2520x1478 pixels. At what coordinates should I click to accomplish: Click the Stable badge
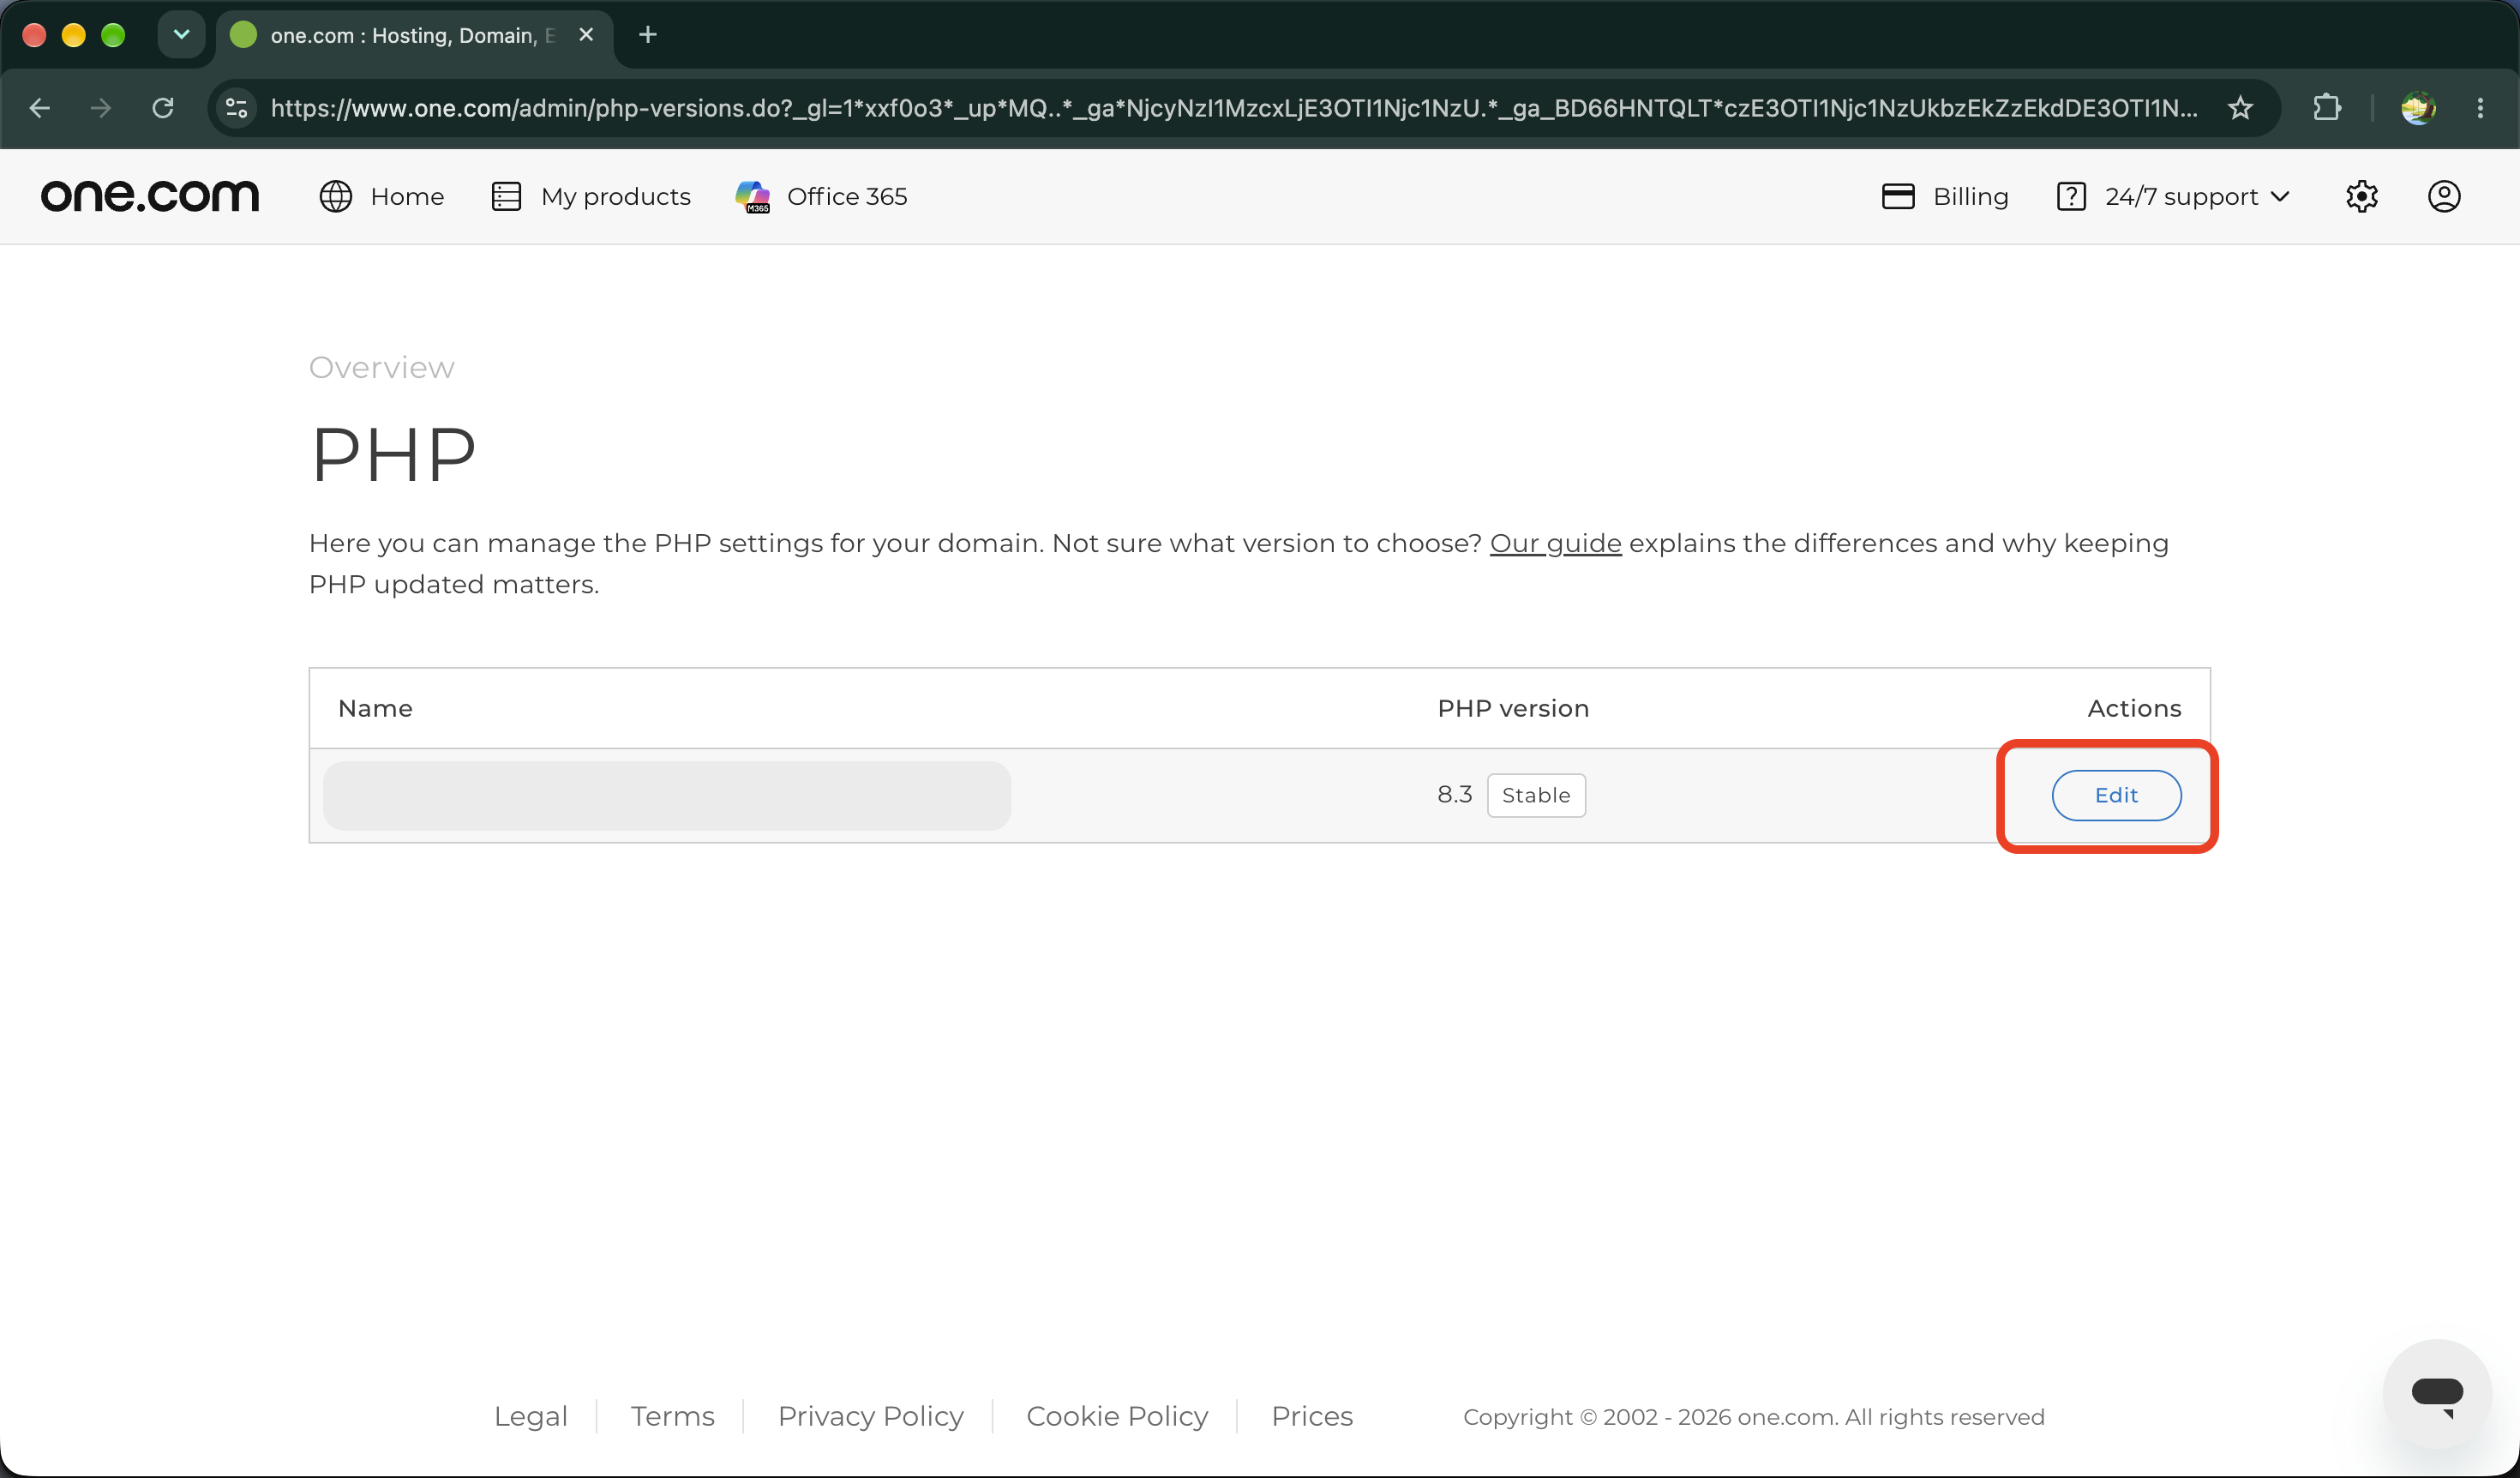[x=1536, y=795]
